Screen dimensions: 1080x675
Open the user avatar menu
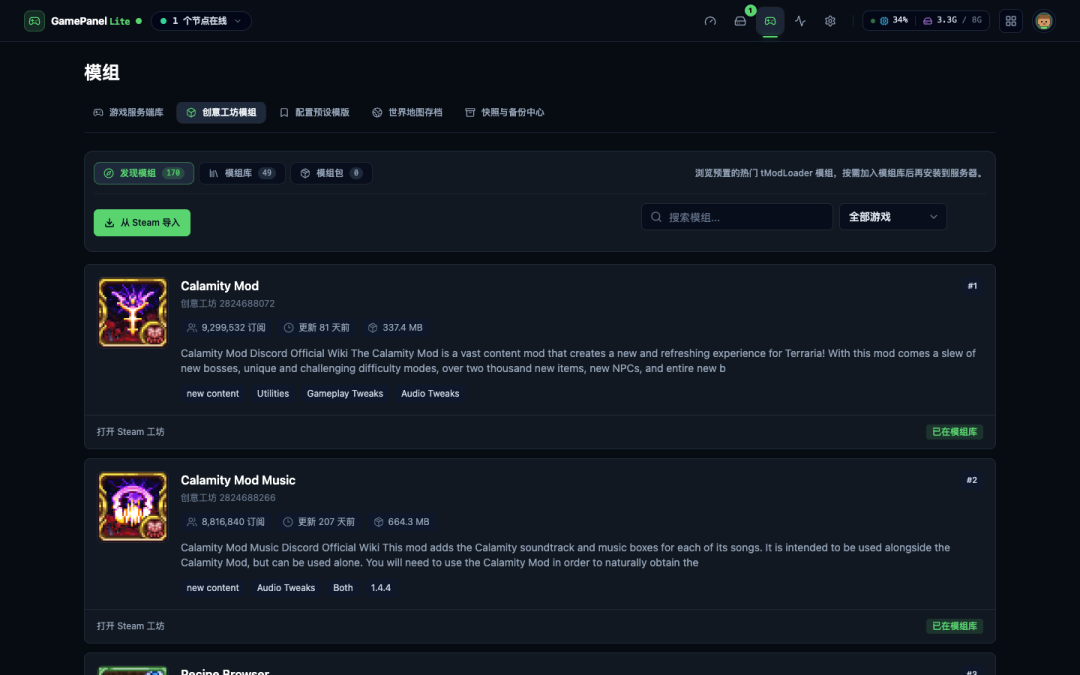(x=1043, y=21)
